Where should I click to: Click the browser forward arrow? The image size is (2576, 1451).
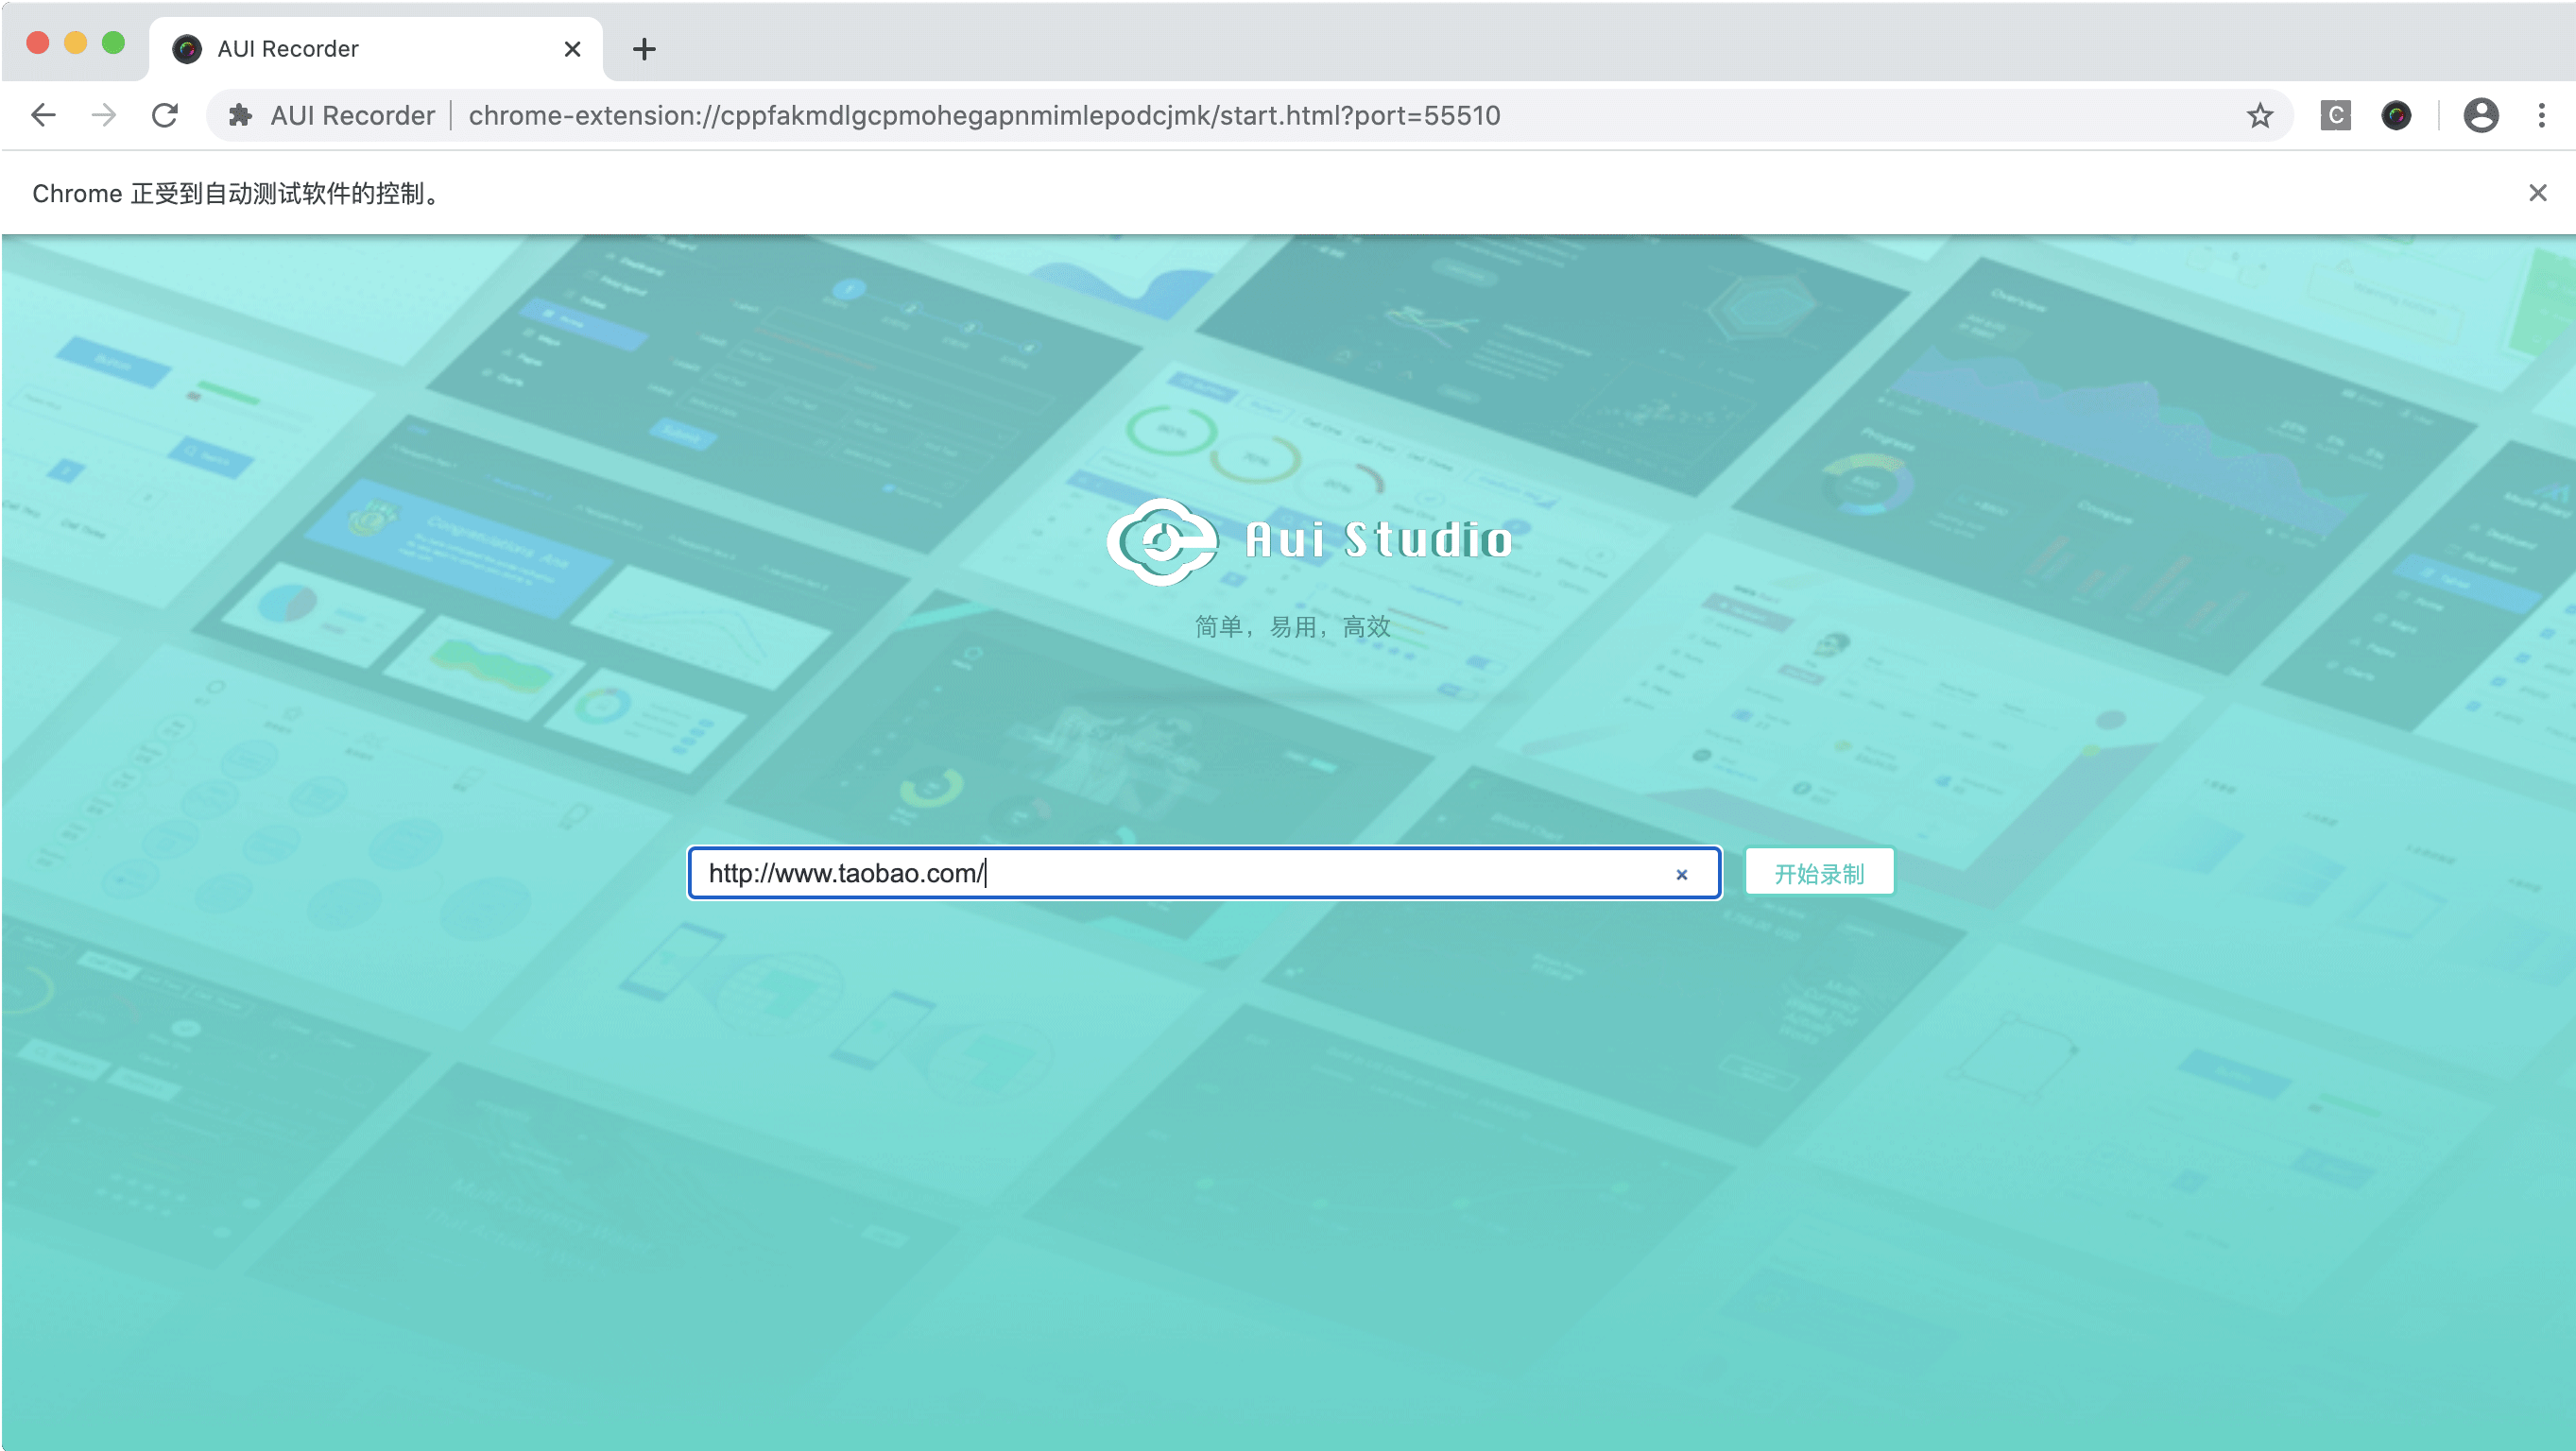(104, 115)
